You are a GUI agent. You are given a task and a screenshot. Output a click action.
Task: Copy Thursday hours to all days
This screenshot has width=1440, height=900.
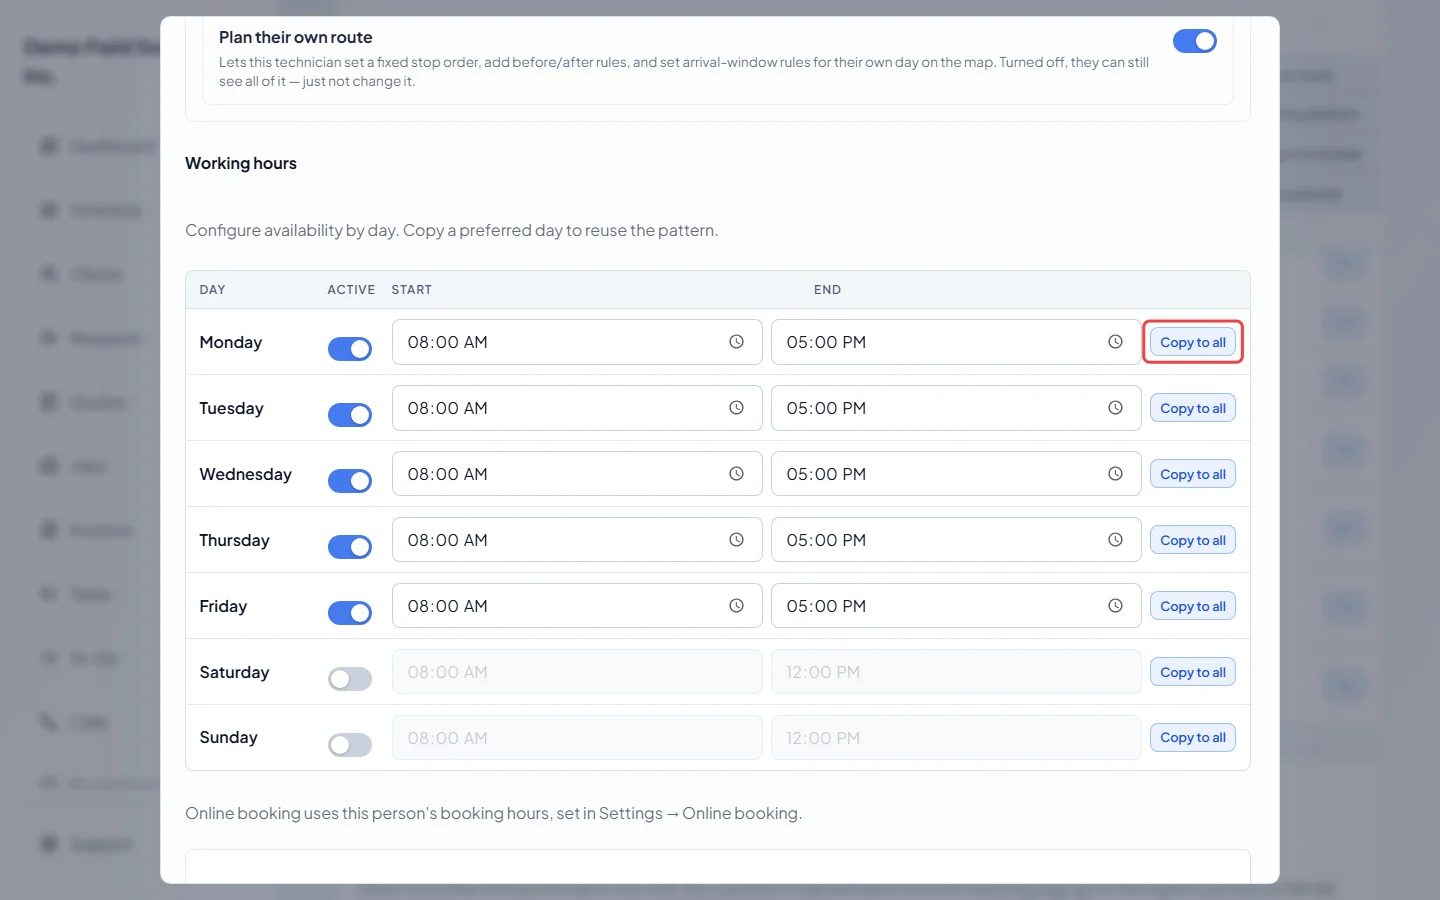coord(1193,540)
